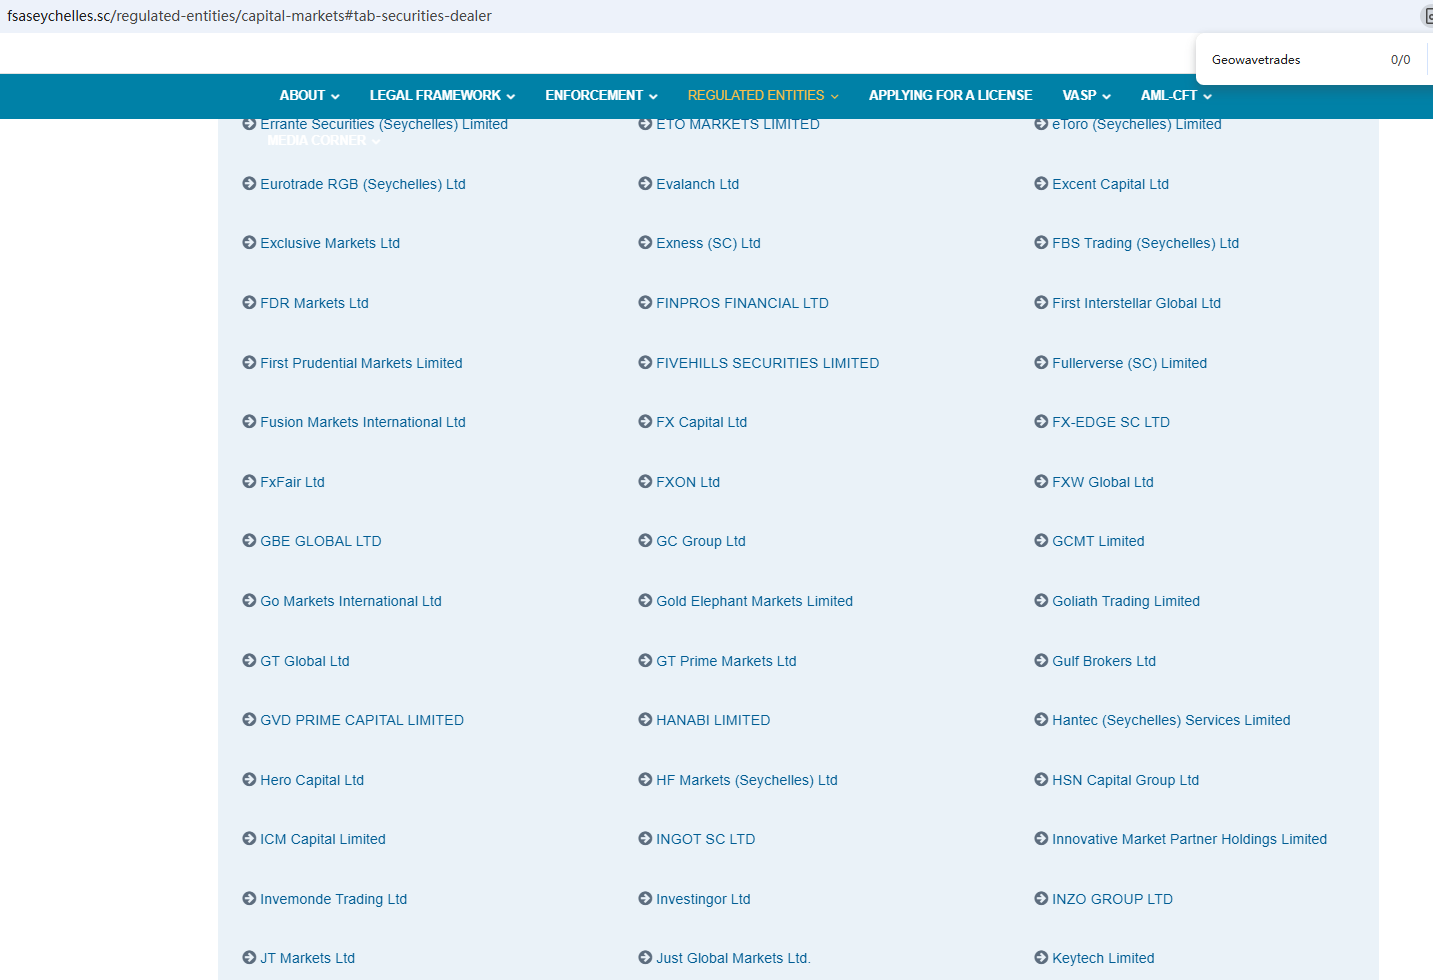Open APPLYING FOR A LICENSE menu item
This screenshot has width=1433, height=980.
[950, 96]
